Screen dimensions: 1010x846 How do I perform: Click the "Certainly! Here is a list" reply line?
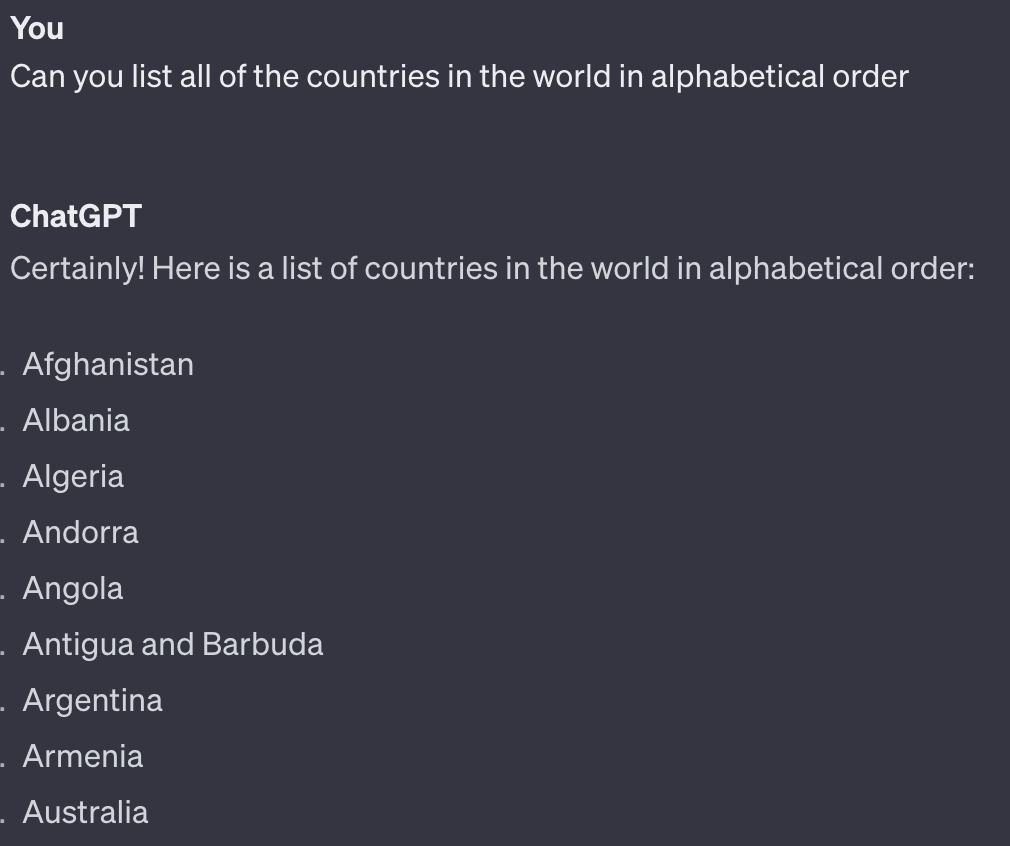492,268
